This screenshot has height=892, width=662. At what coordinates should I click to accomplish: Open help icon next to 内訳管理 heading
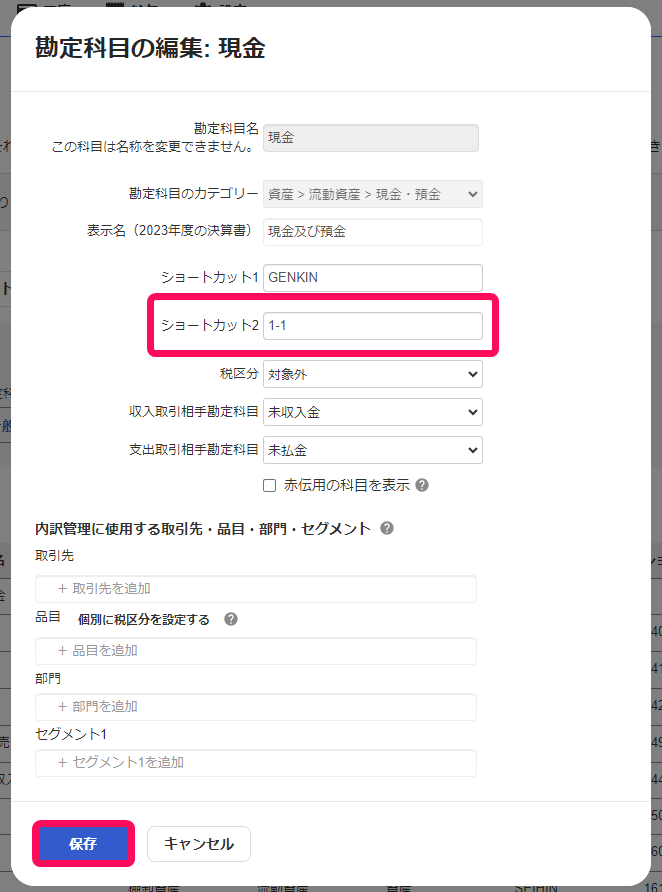387,528
